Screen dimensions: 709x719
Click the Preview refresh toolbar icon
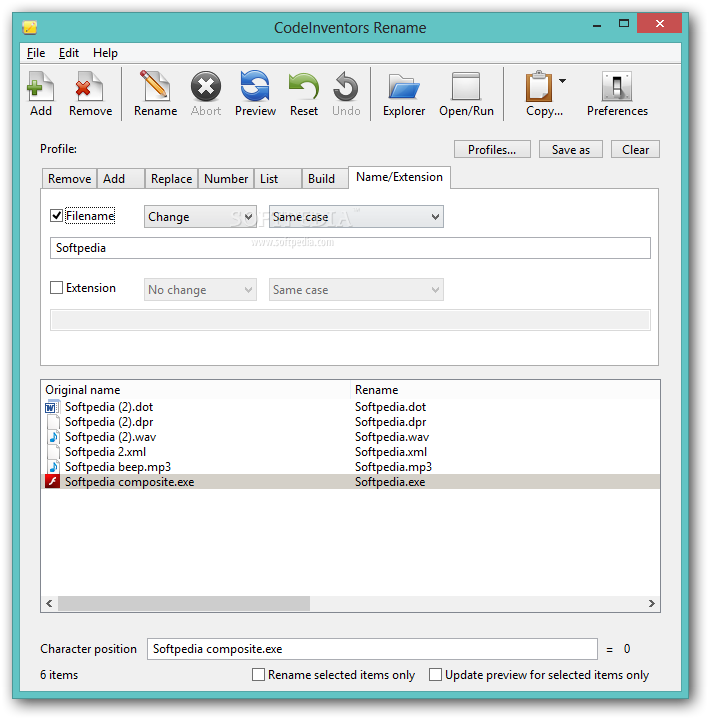pos(255,94)
